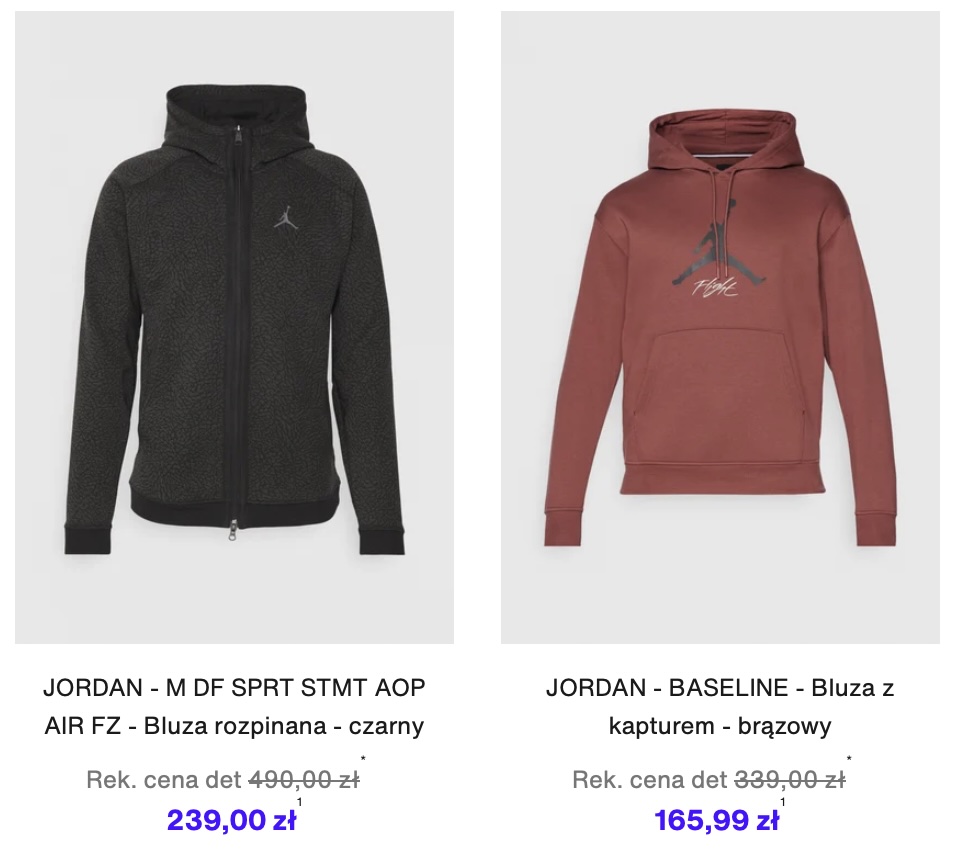Screen dimensions: 956x862
Task: Click the 239,00 zł sale price
Action: point(232,820)
